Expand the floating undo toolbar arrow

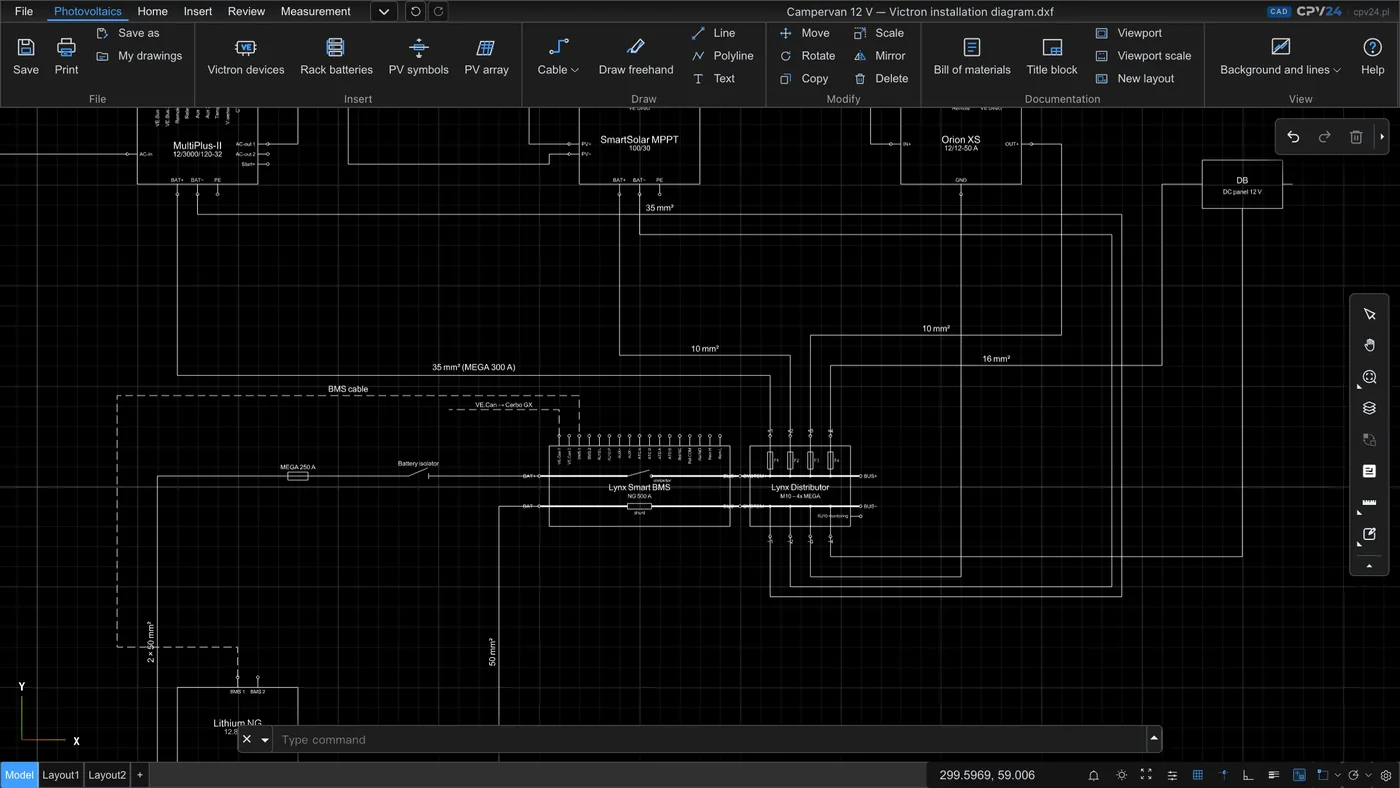(x=1382, y=137)
